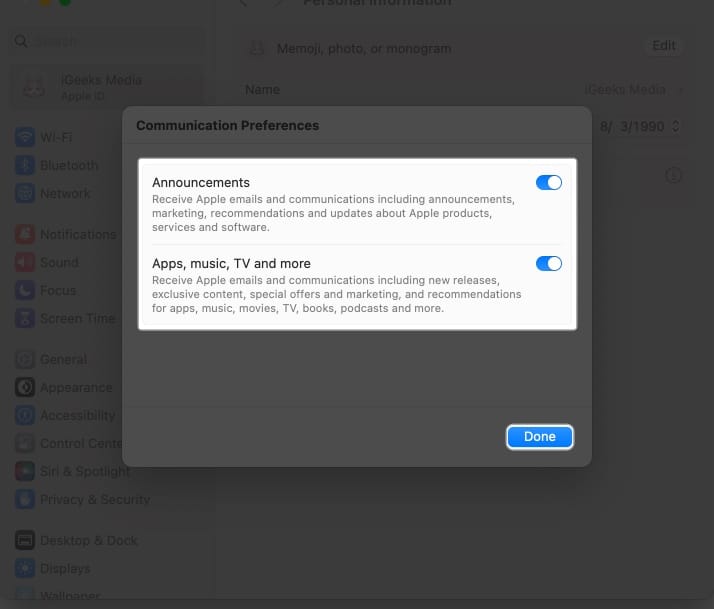Click the General gear icon
This screenshot has width=714, height=609.
tap(25, 359)
